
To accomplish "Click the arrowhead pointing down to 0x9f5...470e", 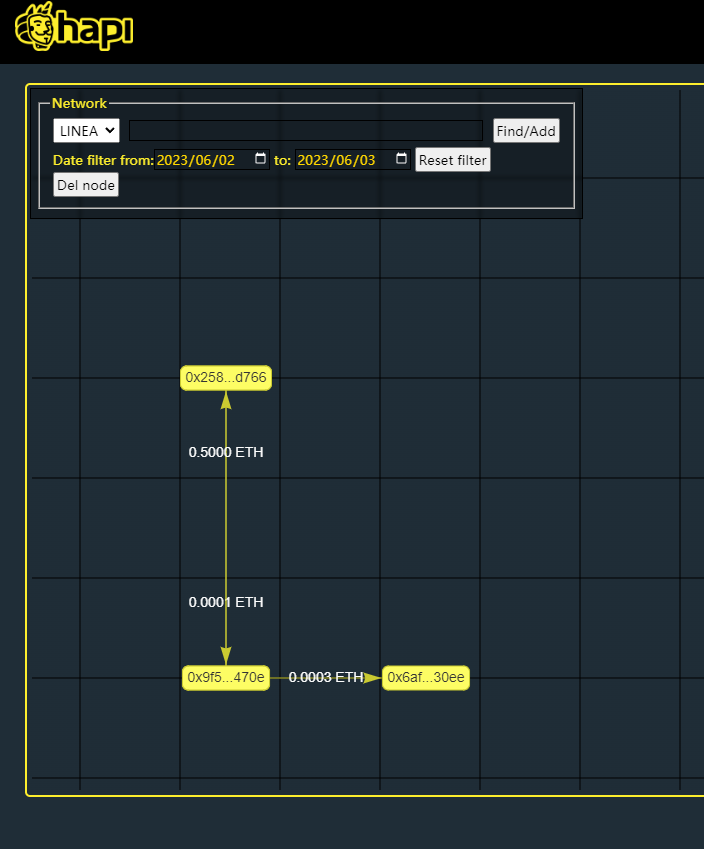I will (x=226, y=655).
